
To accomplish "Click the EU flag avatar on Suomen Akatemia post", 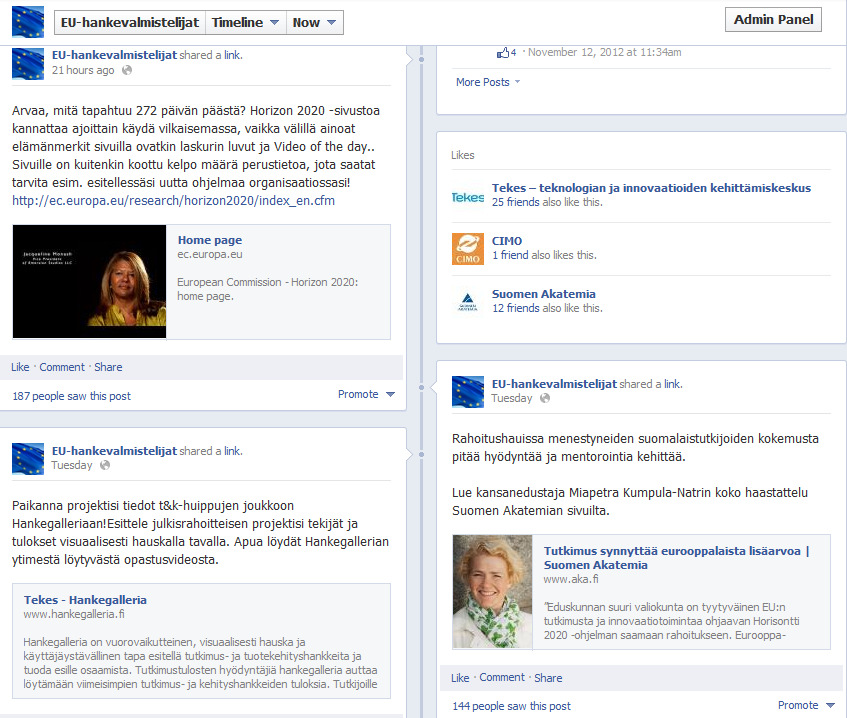I will tap(468, 392).
